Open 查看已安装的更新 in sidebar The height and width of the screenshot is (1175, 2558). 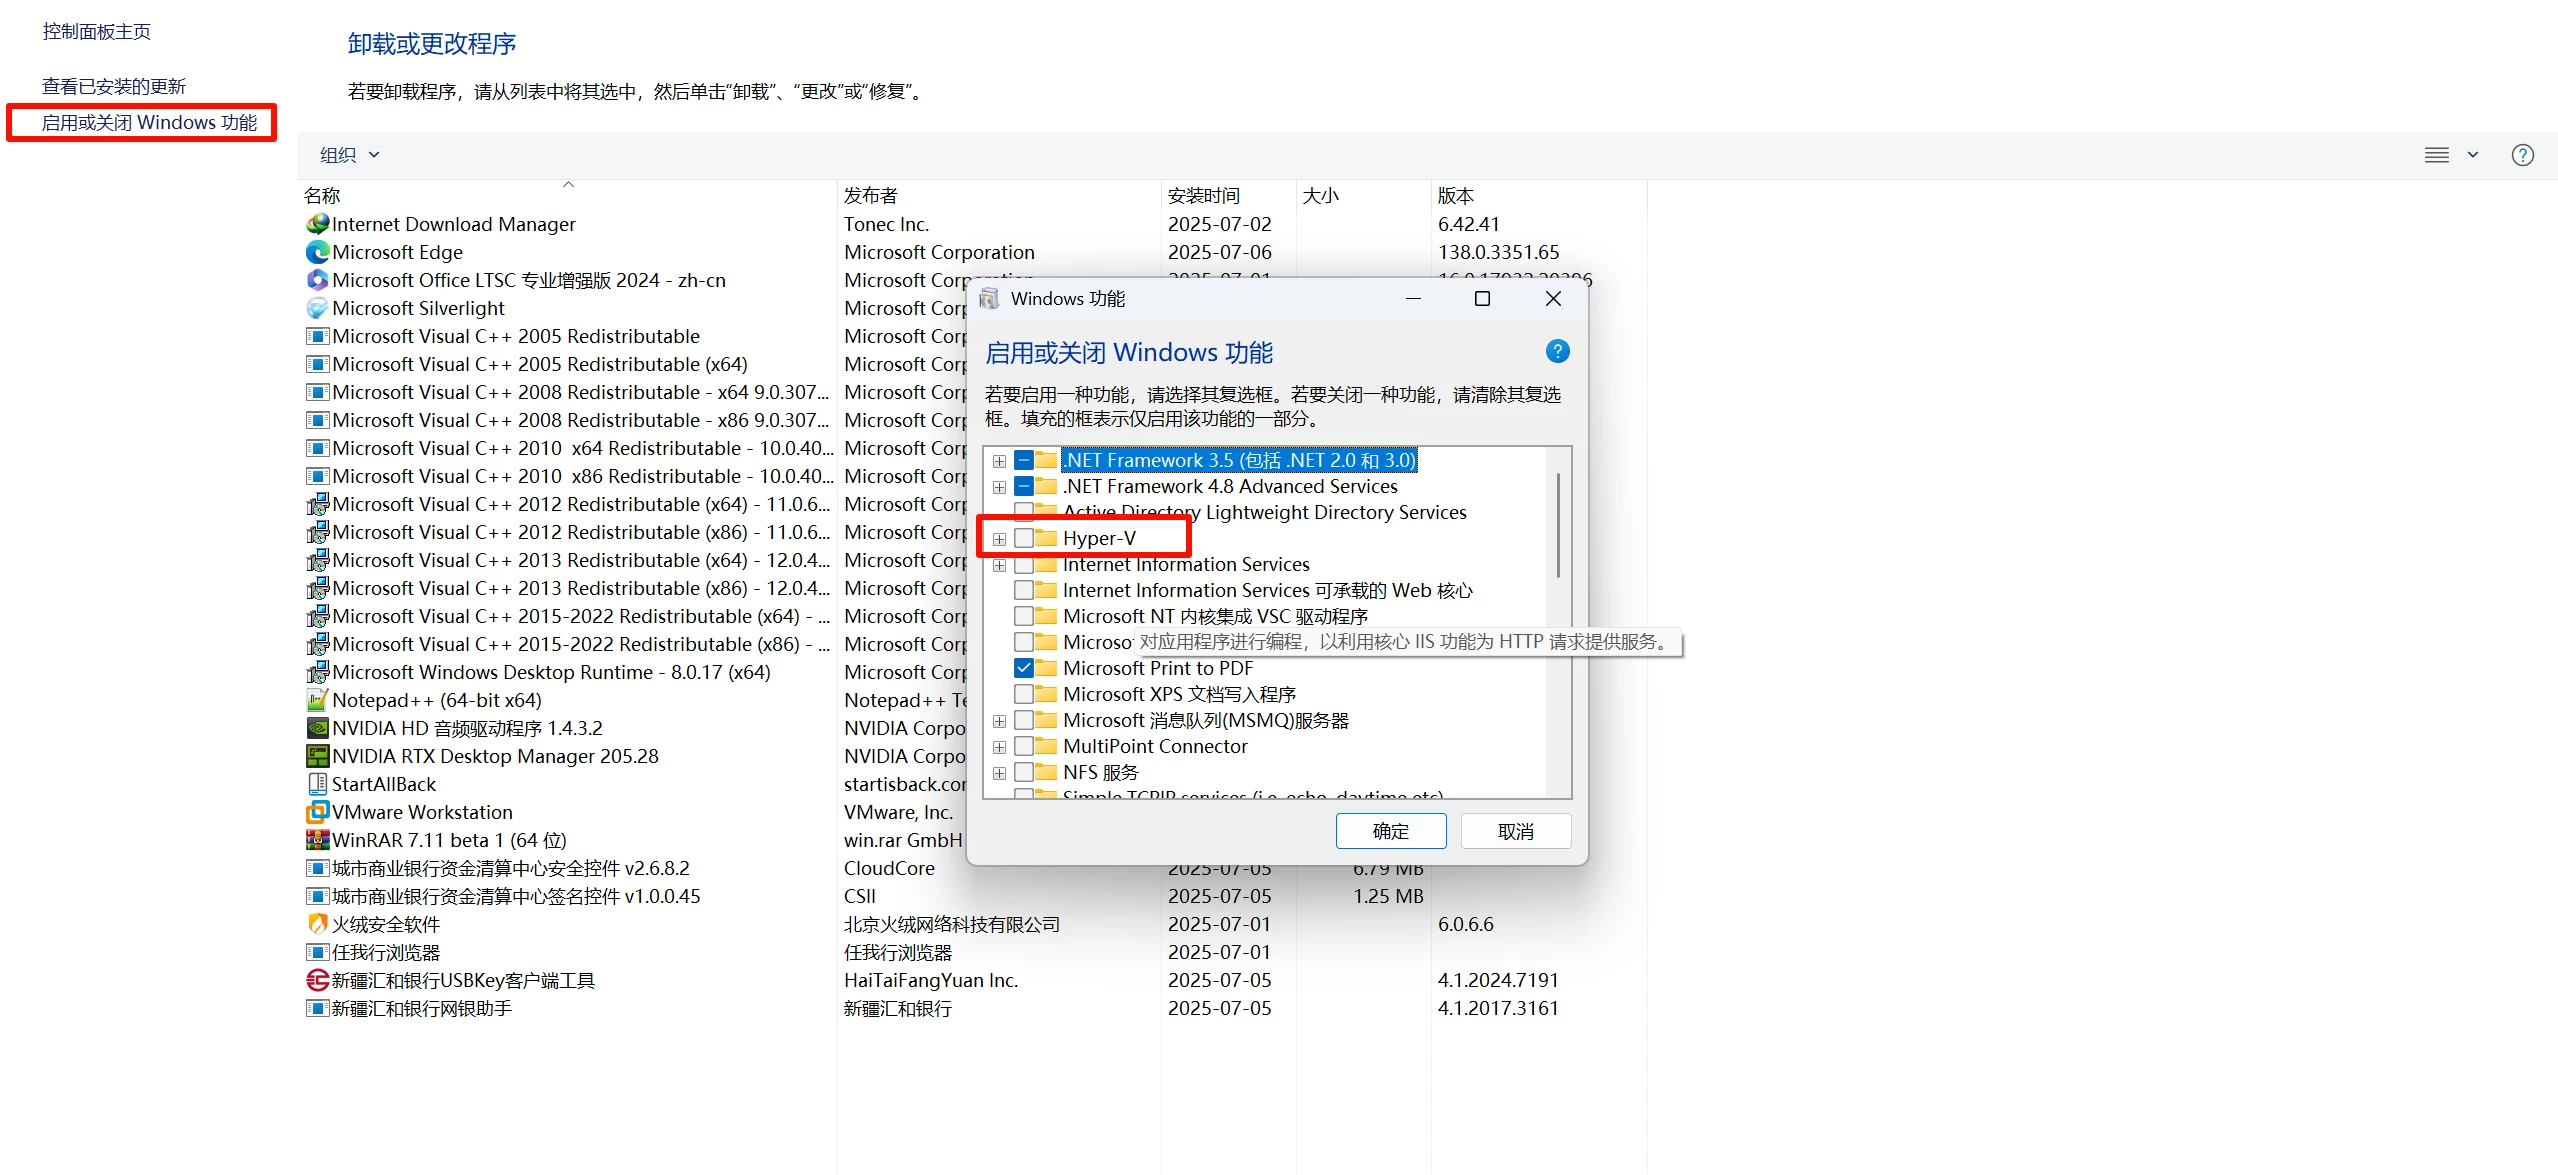tap(114, 86)
